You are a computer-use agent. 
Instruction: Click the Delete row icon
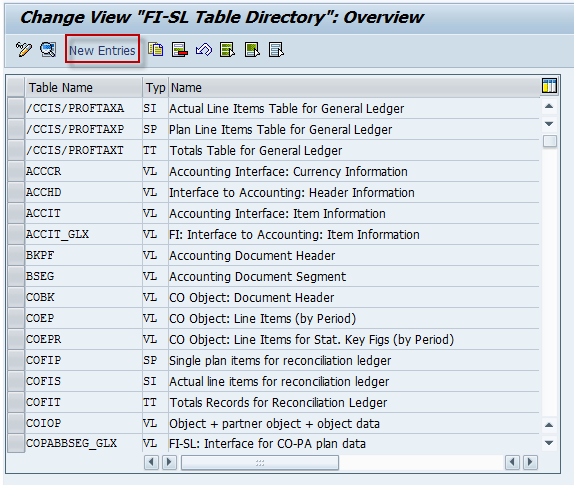point(180,50)
